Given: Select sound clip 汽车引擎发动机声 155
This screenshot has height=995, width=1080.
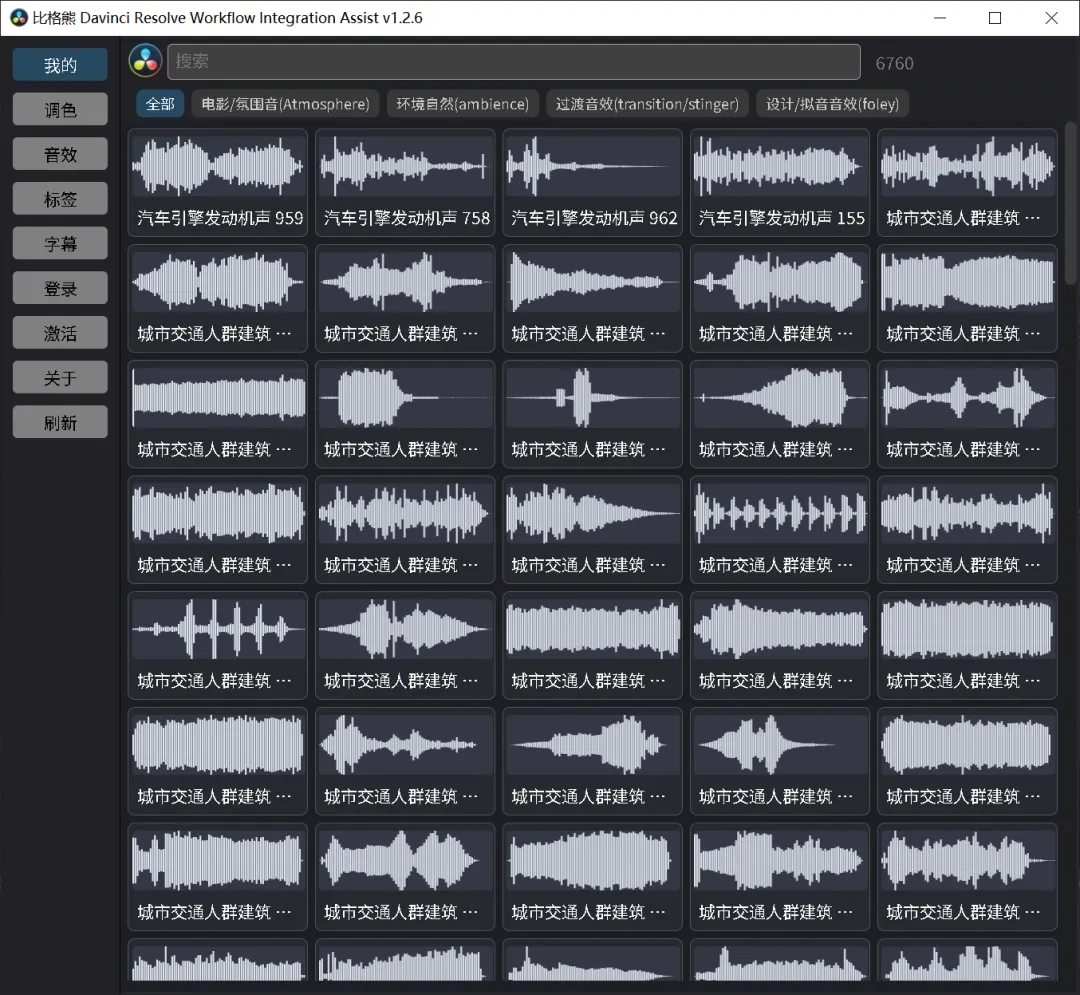Looking at the screenshot, I should click(780, 182).
